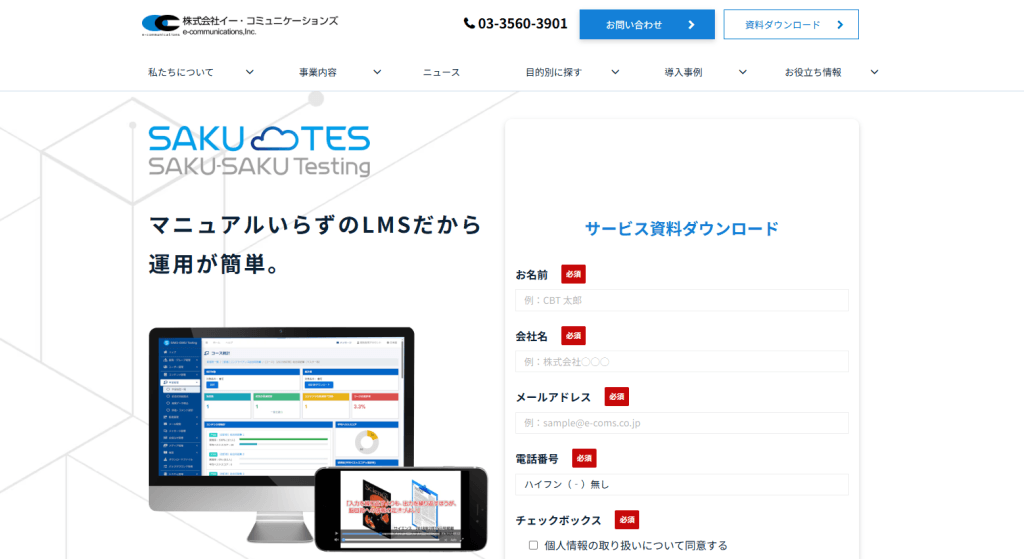Click the メールアドレス input field
The width and height of the screenshot is (1024, 559).
coord(681,423)
